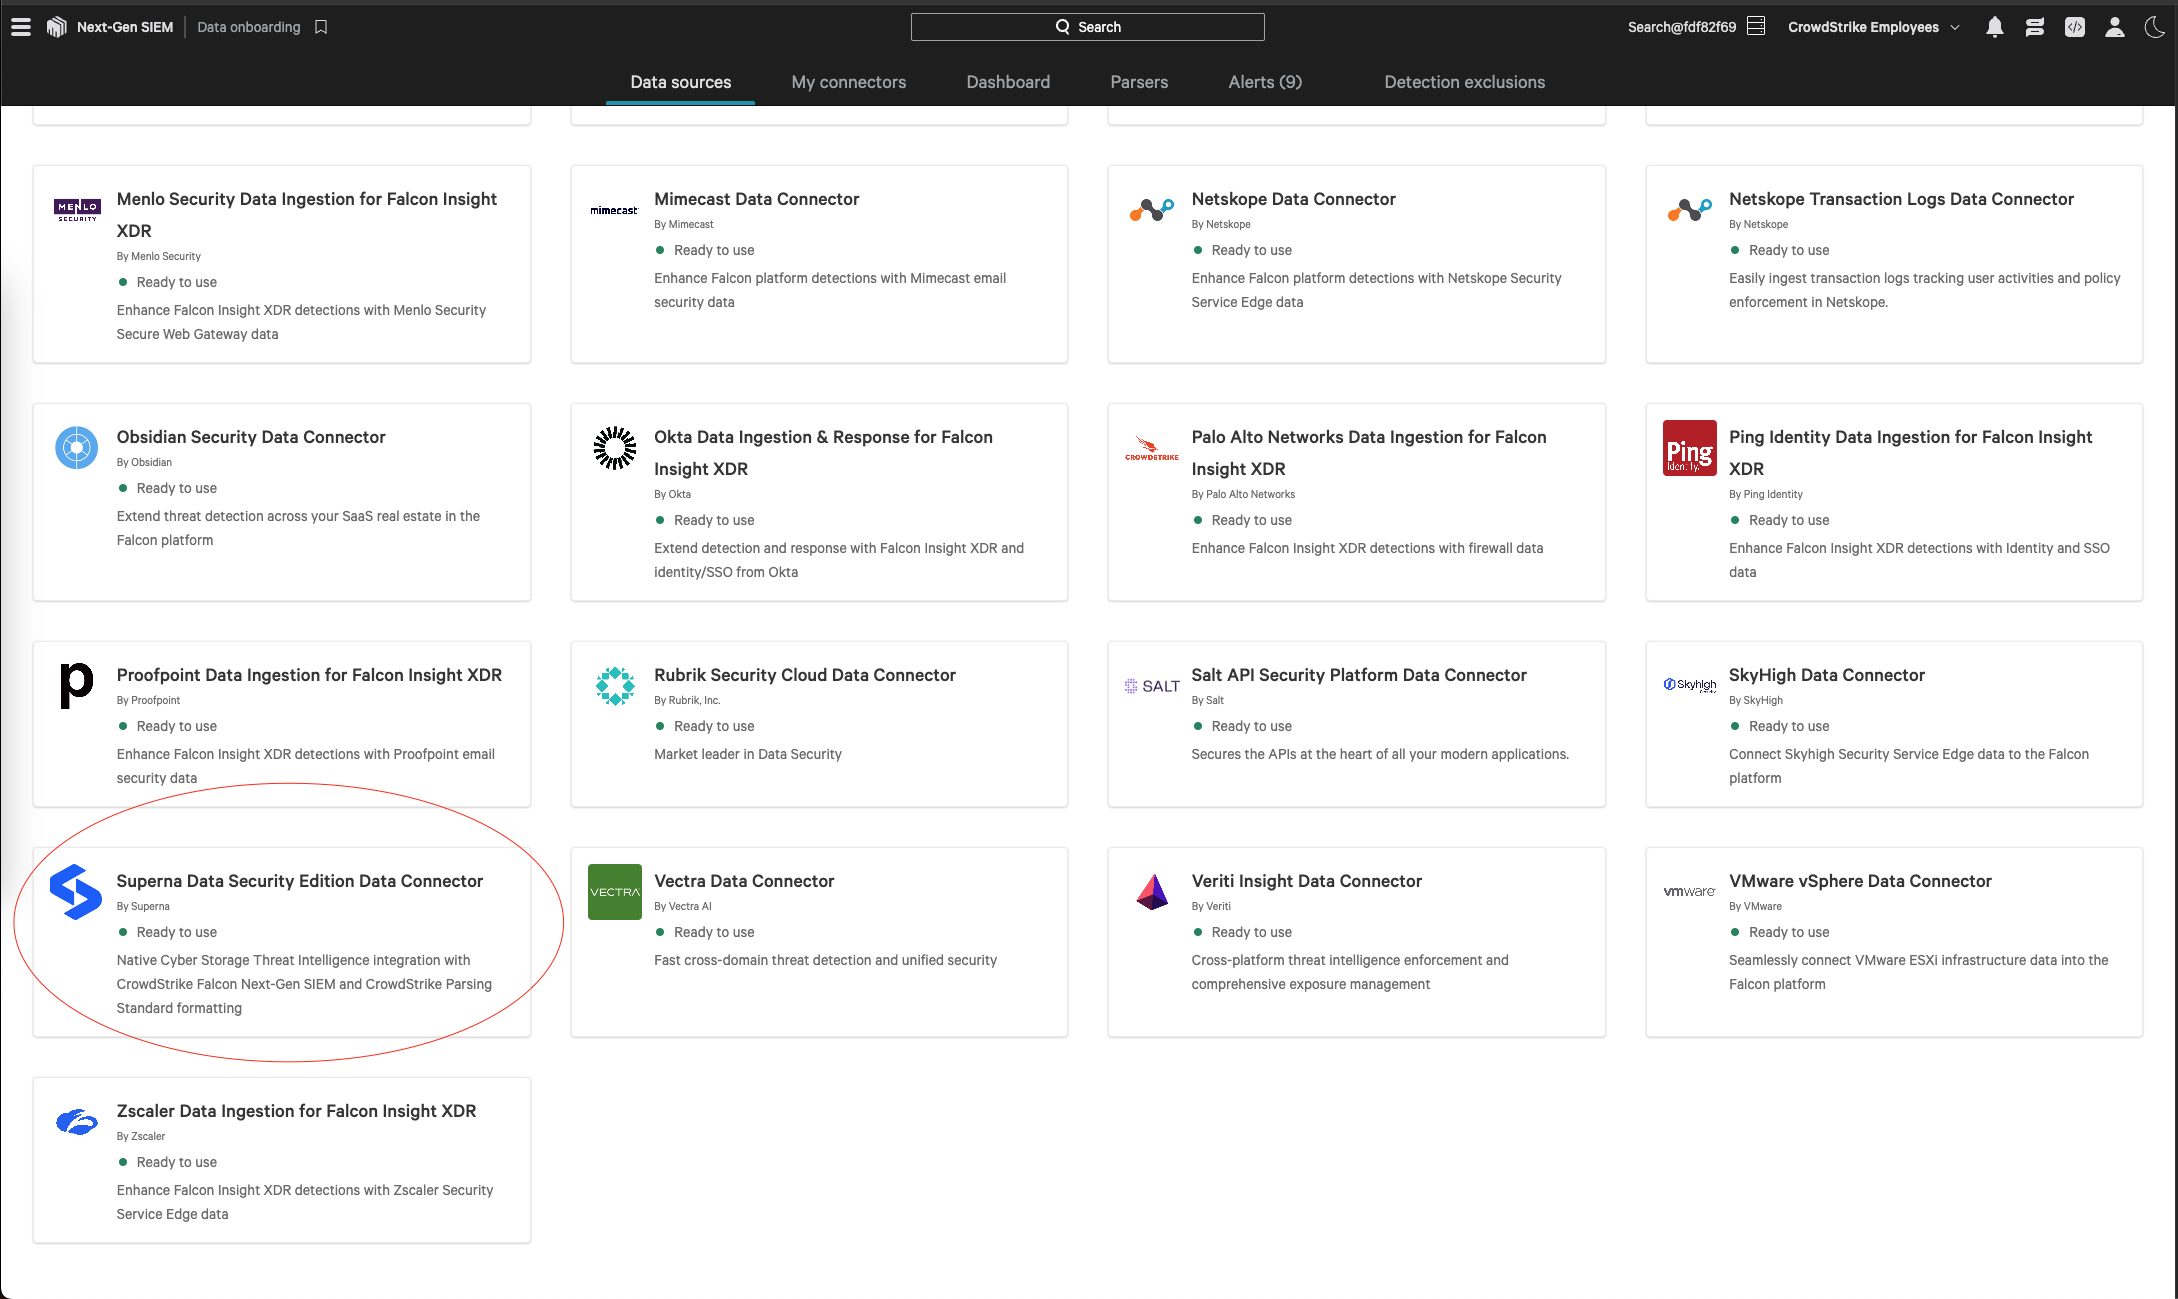This screenshot has height=1299, width=2178.
Task: Open Rubrik Security Cloud Data Connector title
Action: [x=804, y=675]
